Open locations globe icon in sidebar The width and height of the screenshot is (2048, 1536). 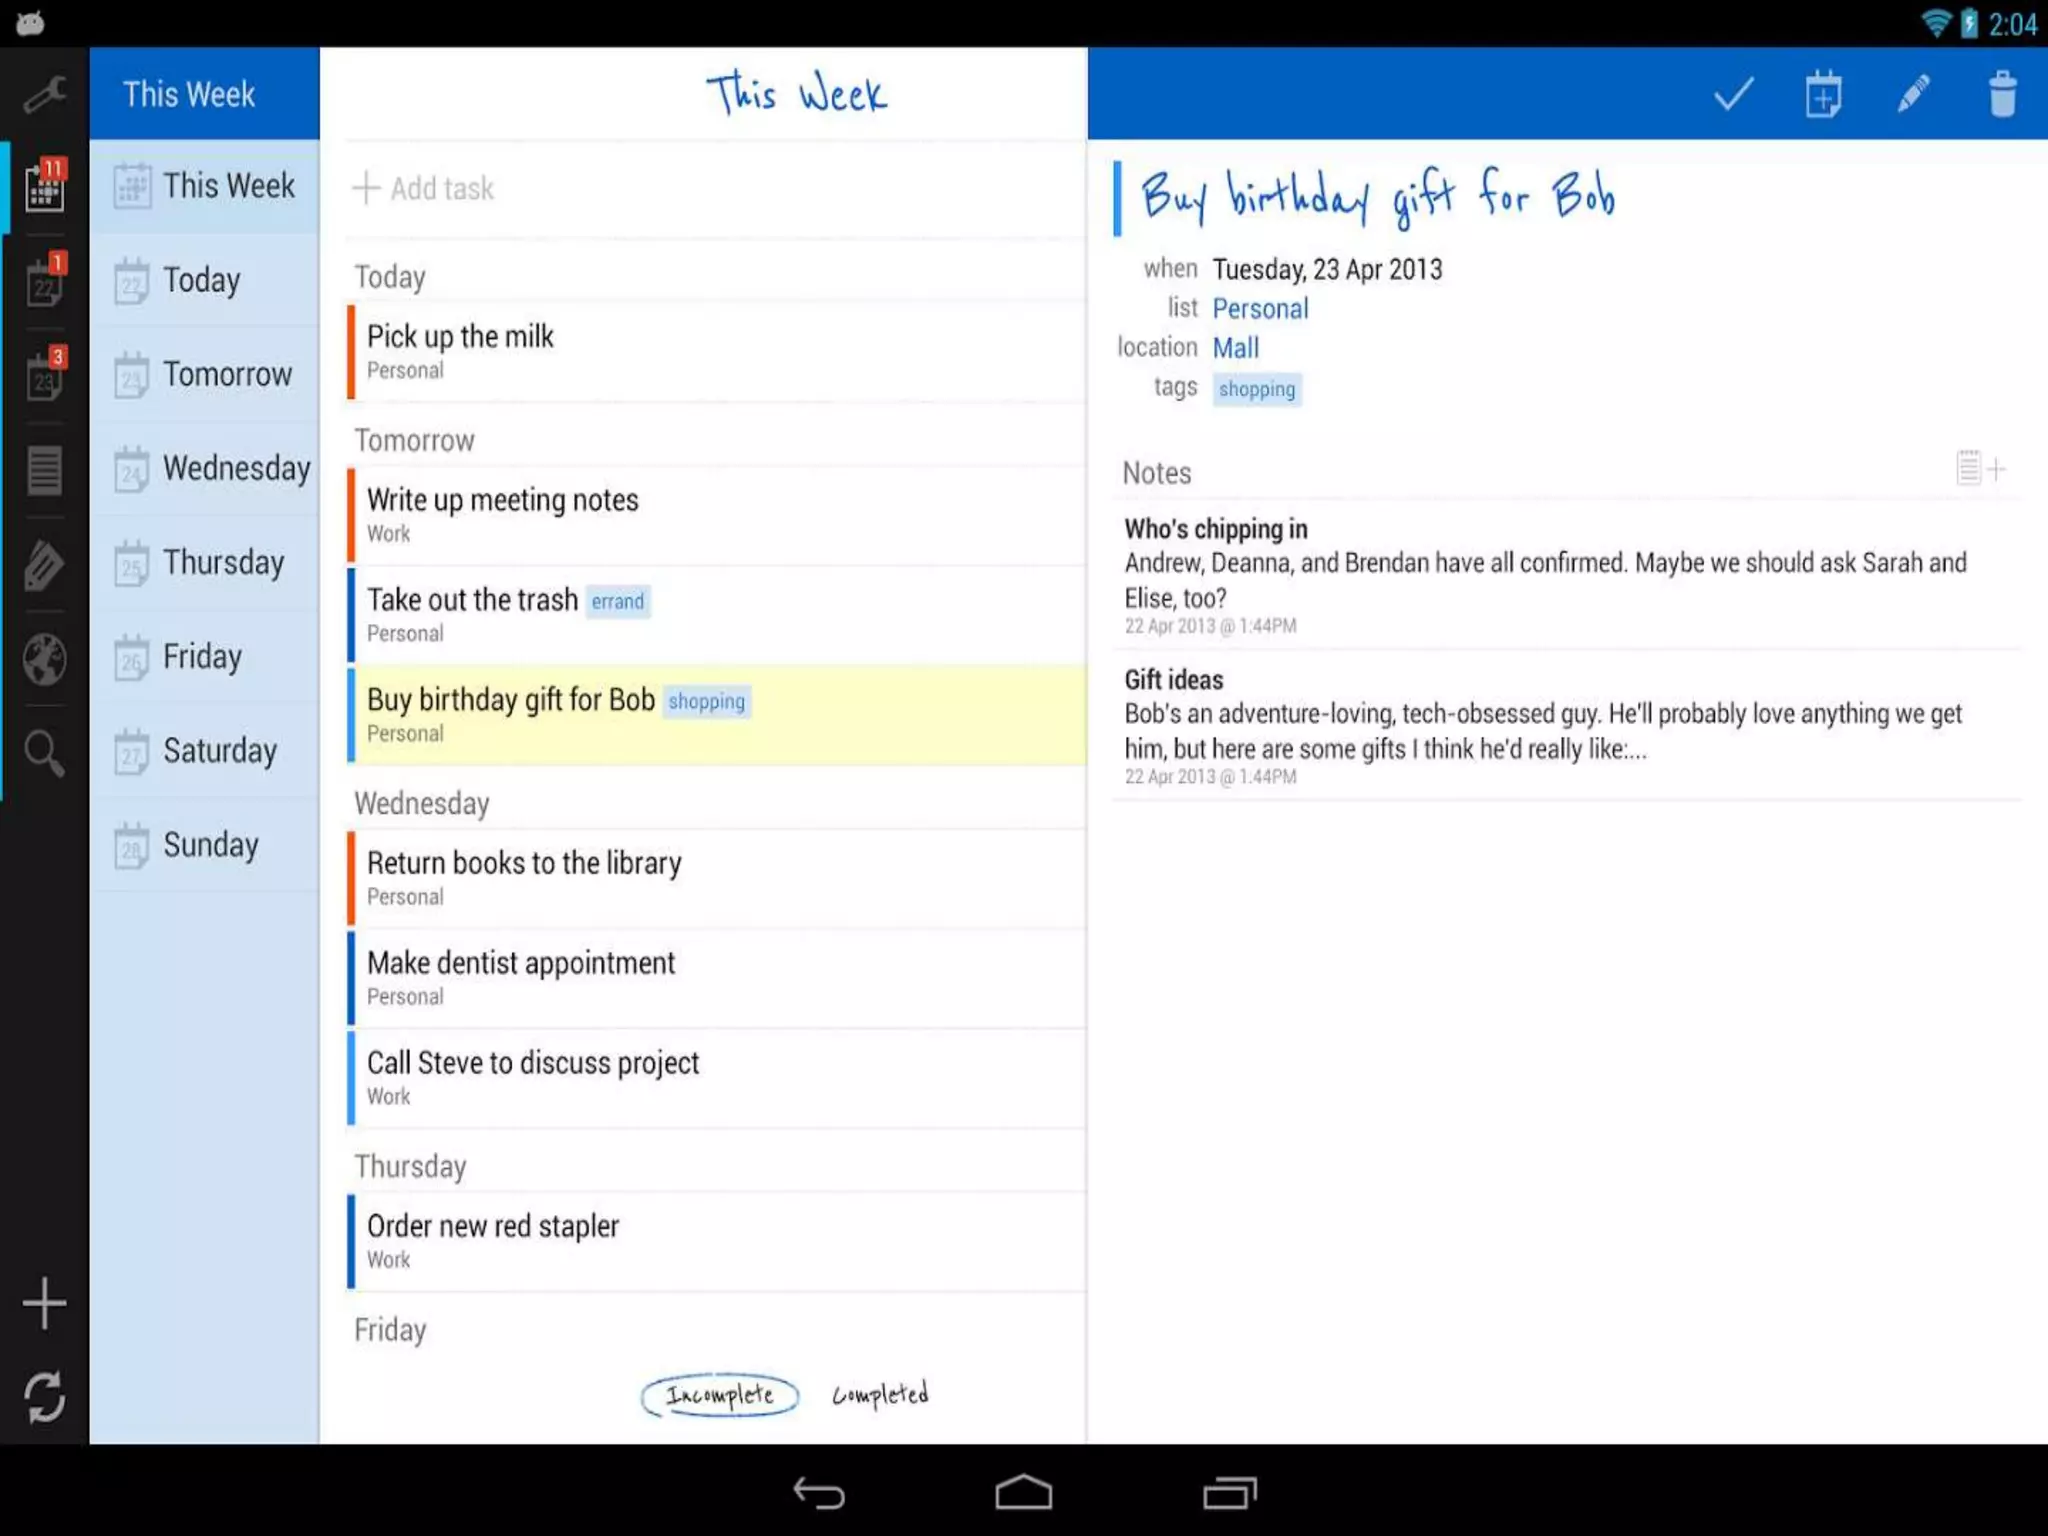pos(44,659)
